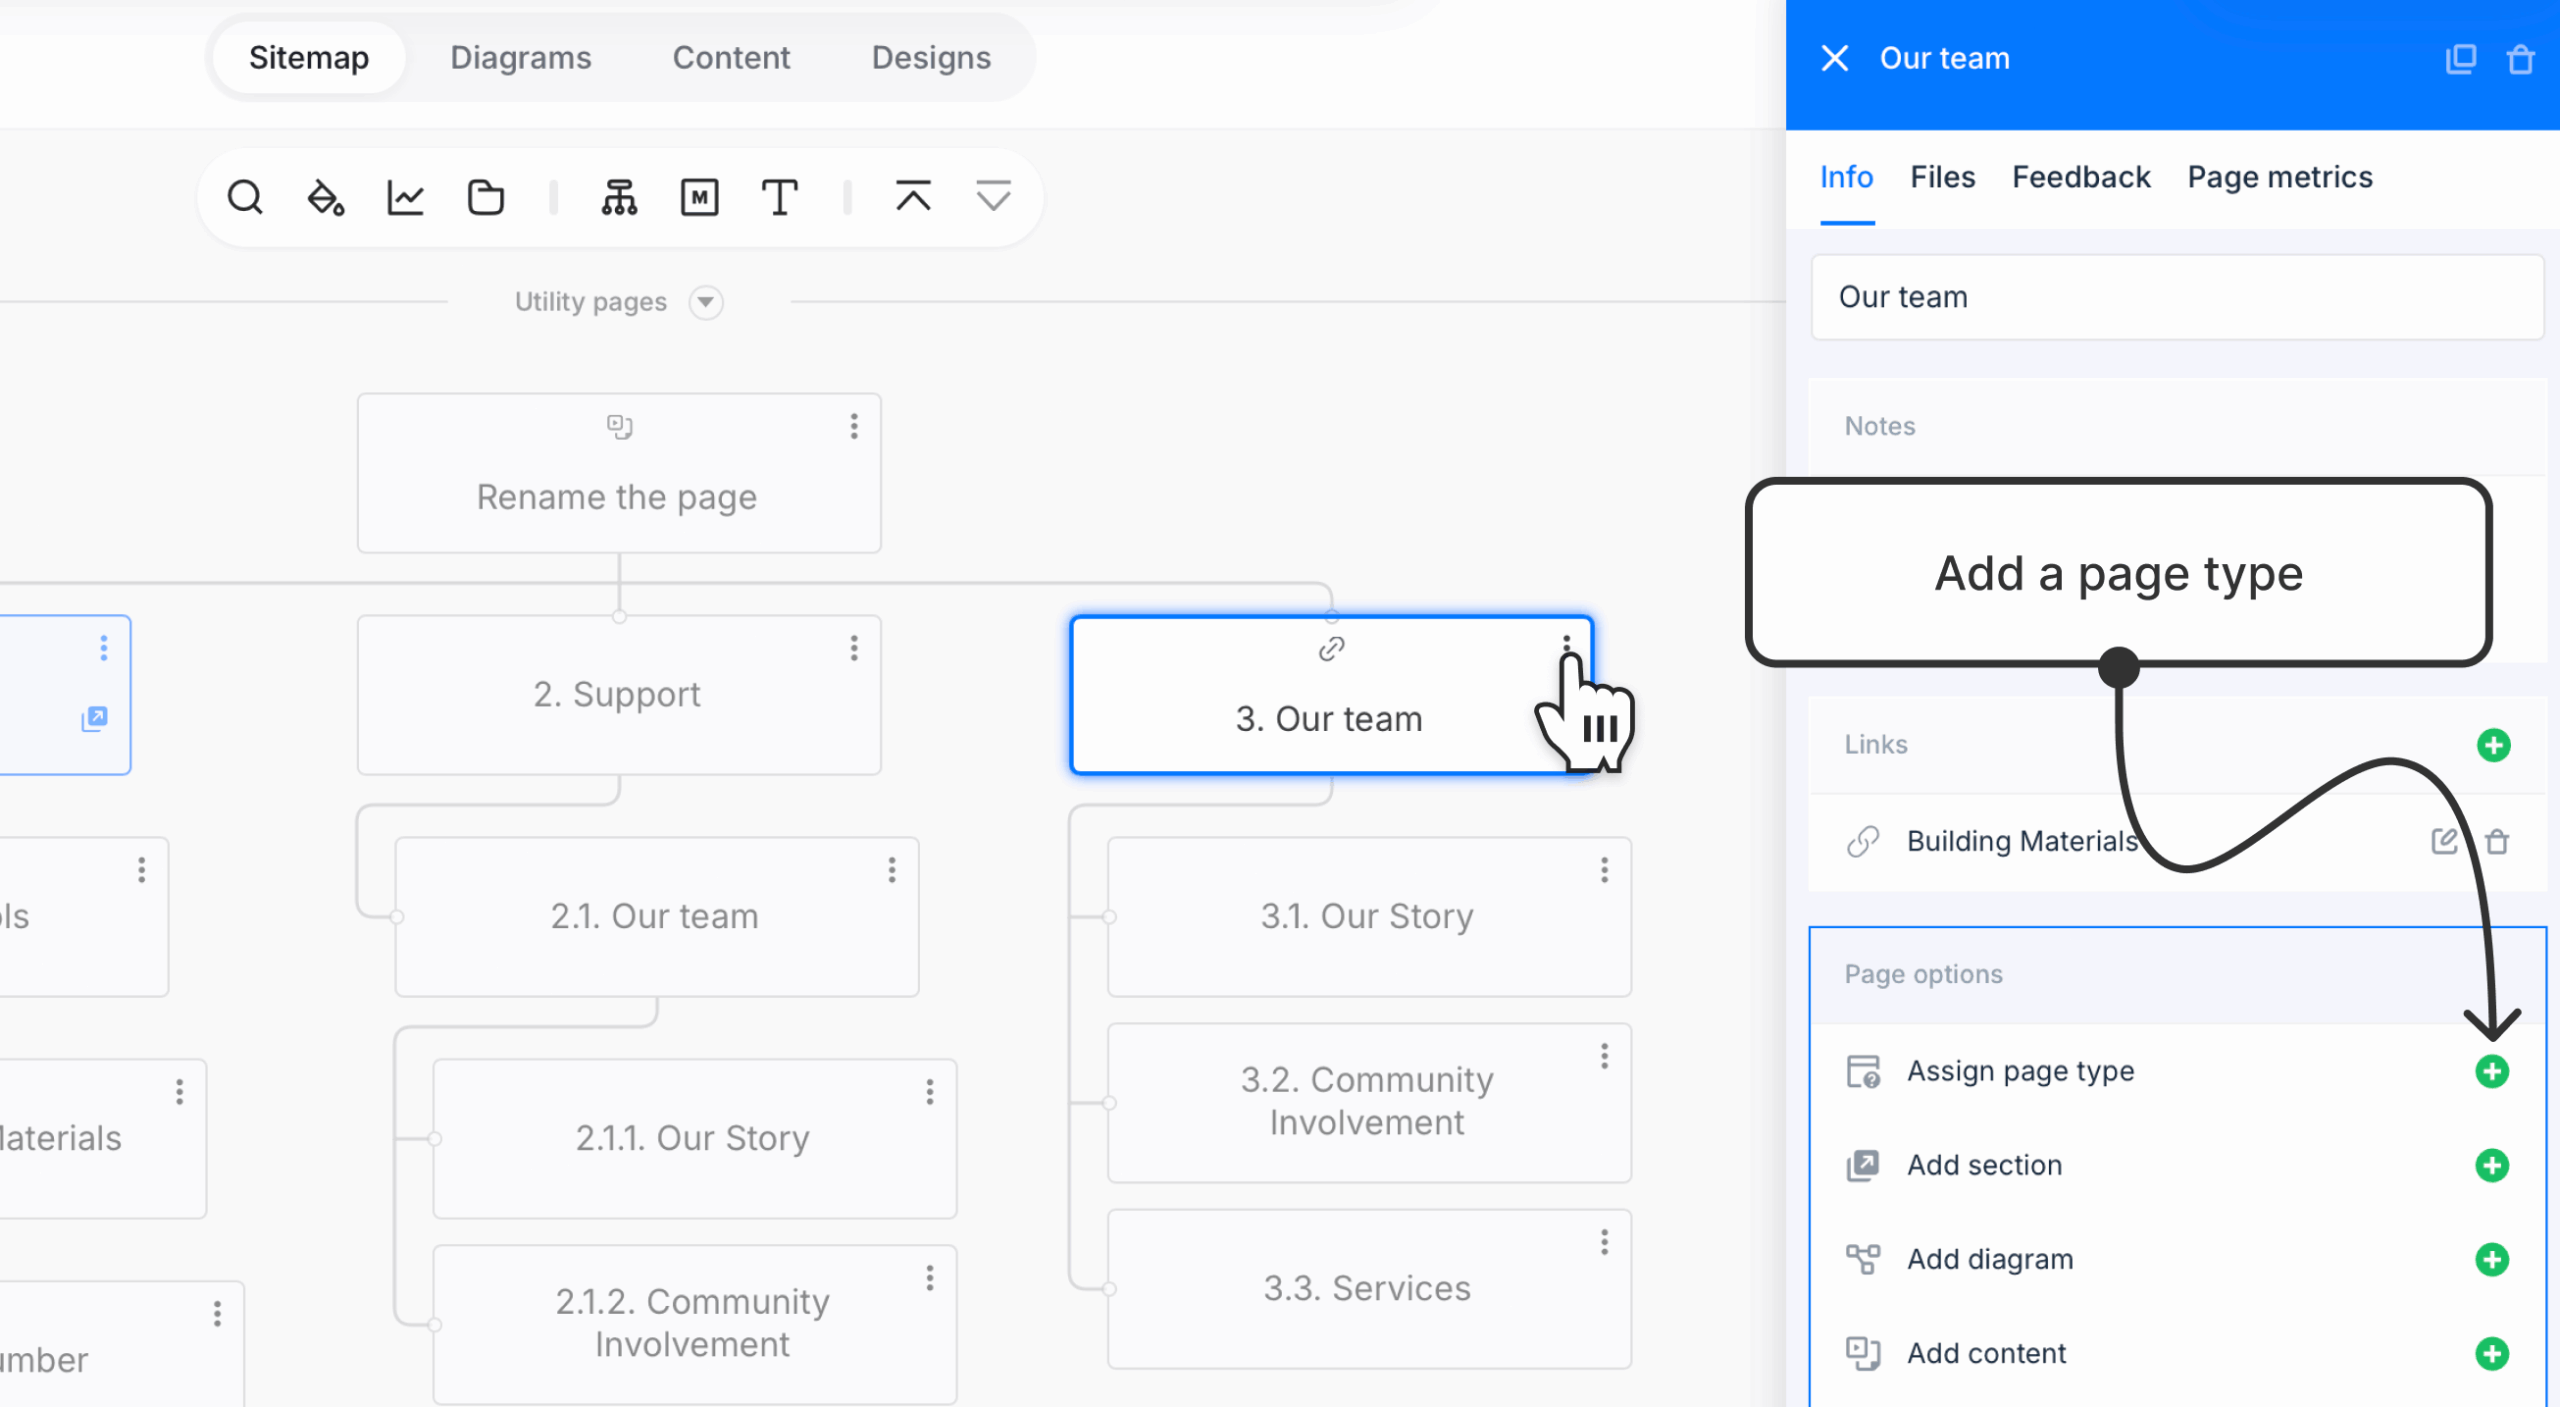Image resolution: width=2560 pixels, height=1407 pixels.
Task: Click the folder icon in toolbar
Action: point(486,197)
